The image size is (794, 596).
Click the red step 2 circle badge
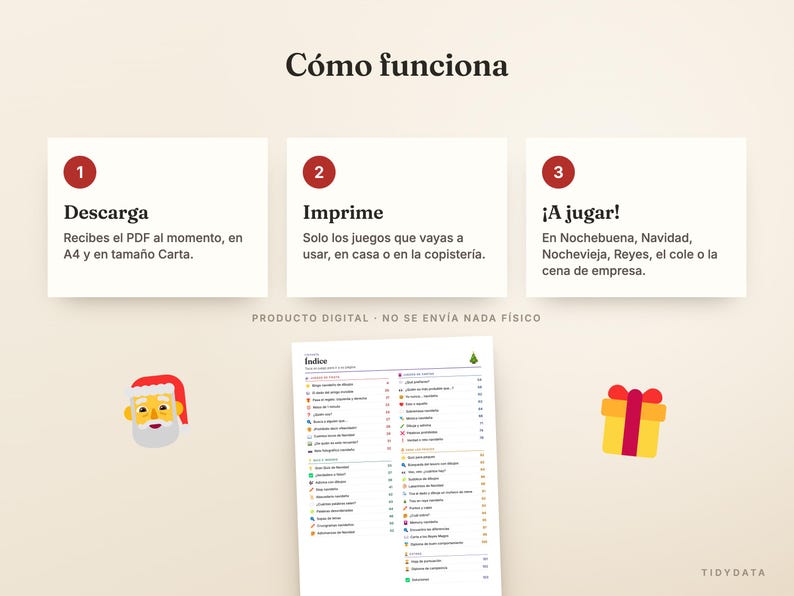click(319, 172)
